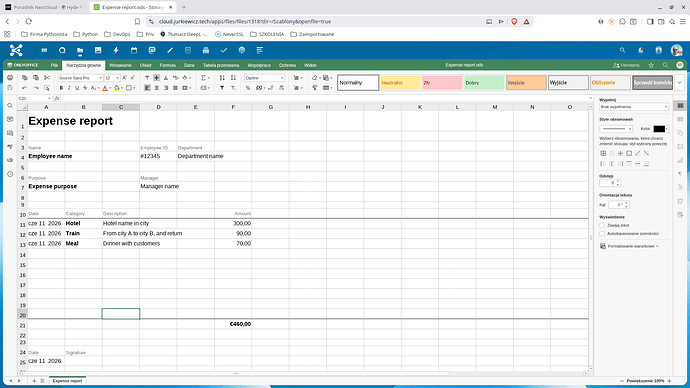This screenshot has height=388, width=690.
Task: Open the Nextcloud Calendar app icon
Action: (134, 51)
